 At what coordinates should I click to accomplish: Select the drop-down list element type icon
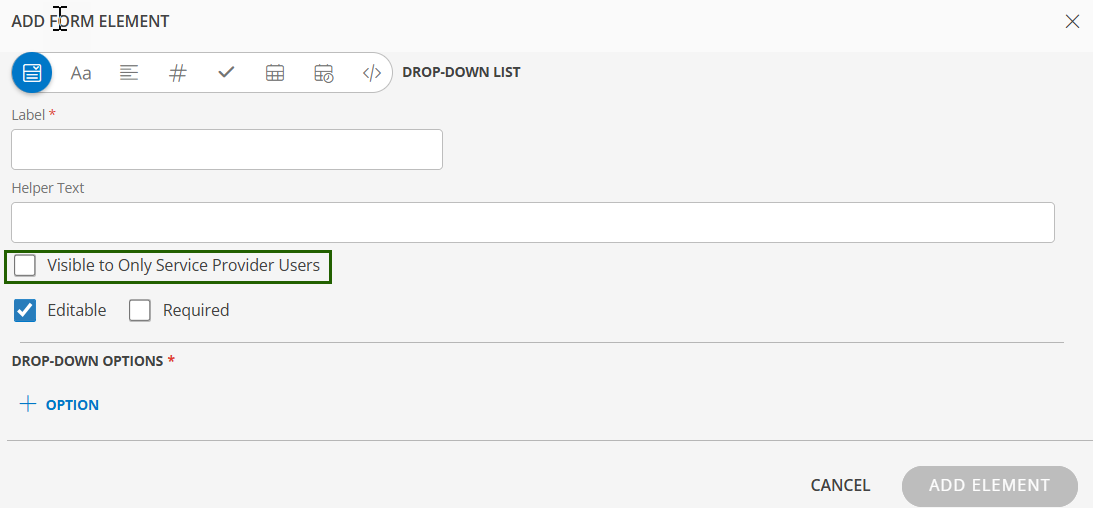[x=32, y=73]
